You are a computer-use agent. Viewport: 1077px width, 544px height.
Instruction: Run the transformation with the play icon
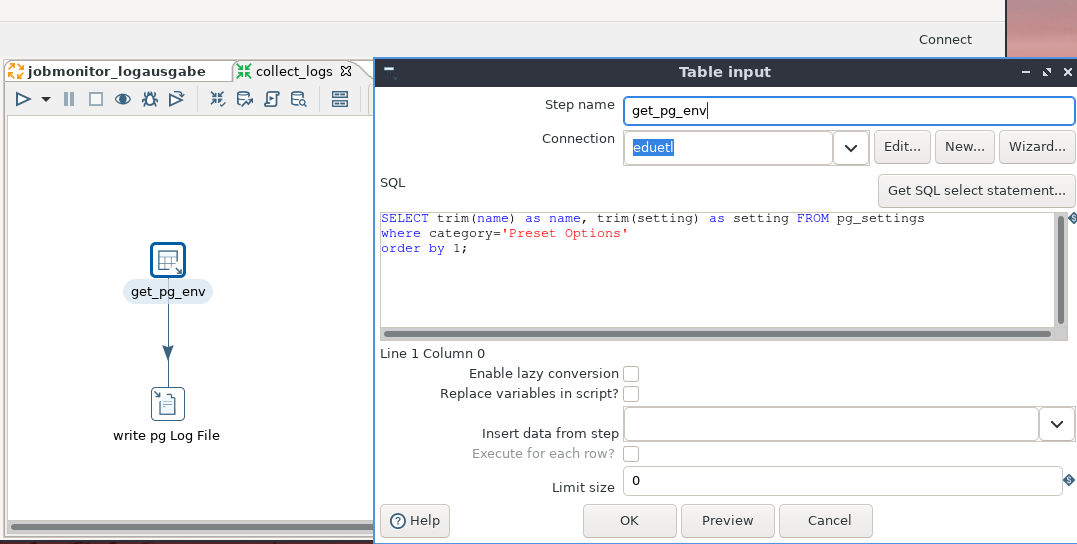point(23,100)
